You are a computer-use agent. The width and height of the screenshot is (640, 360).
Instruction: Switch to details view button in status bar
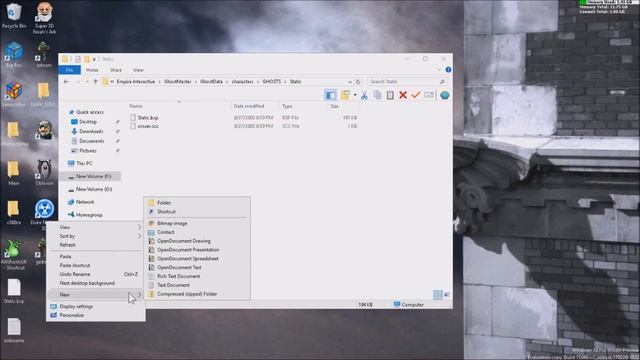click(x=438, y=295)
